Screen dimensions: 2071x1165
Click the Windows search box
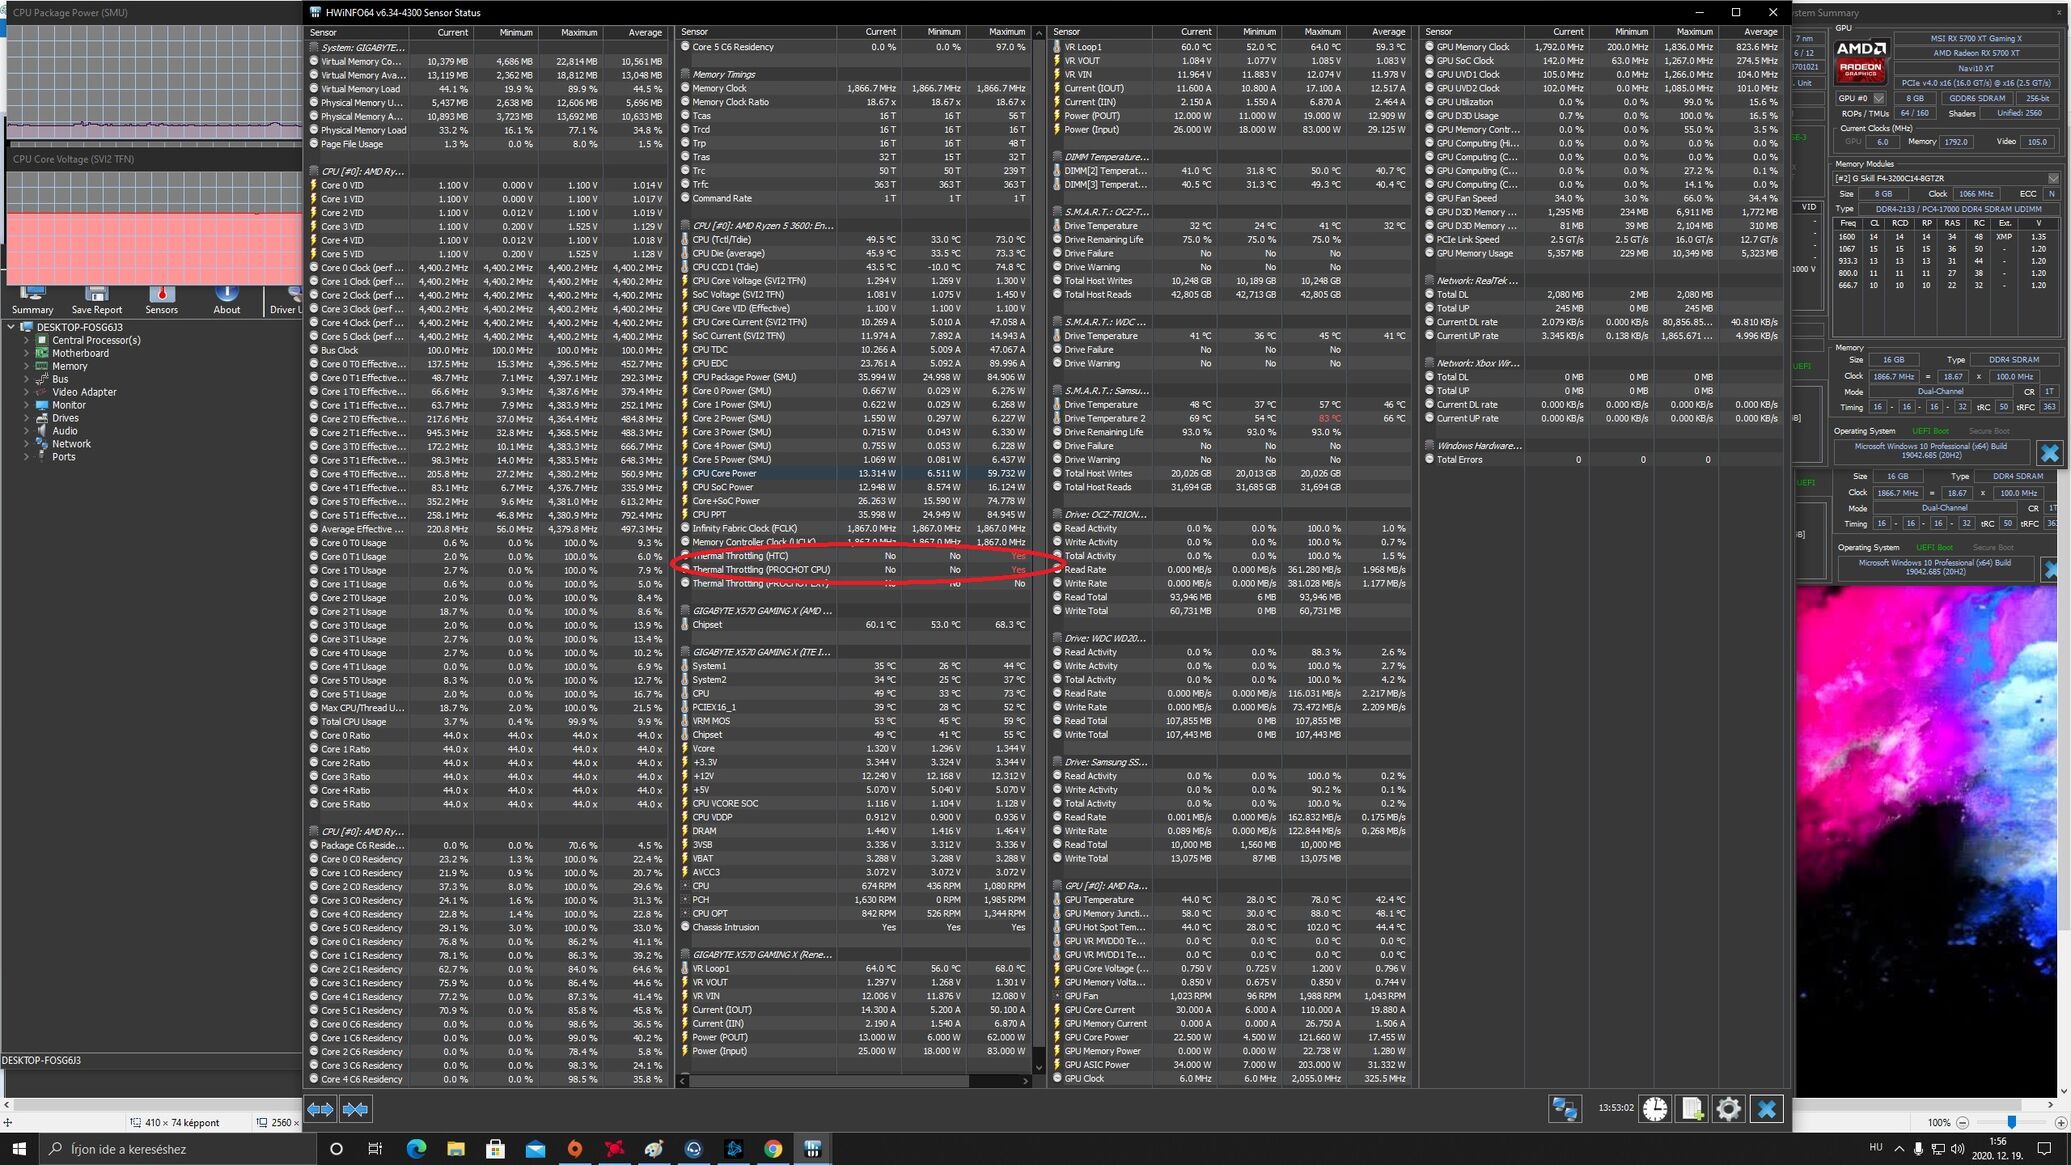178,1149
